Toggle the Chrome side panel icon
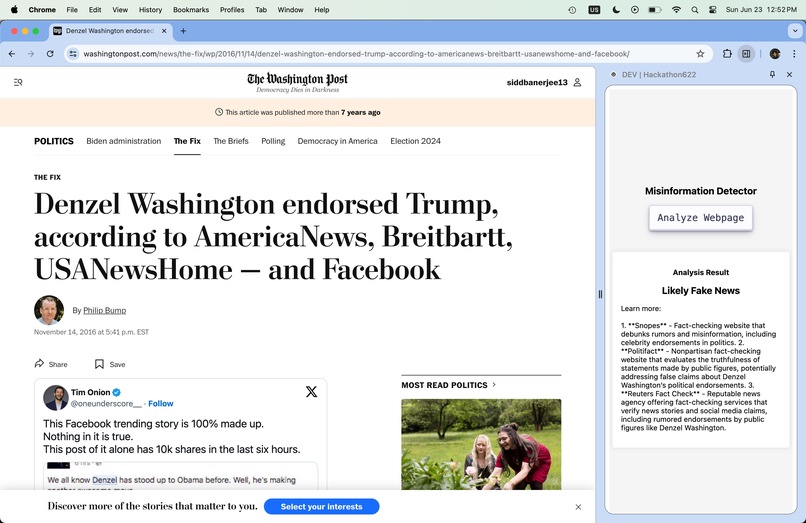Viewport: 806px width, 523px height. coord(746,53)
